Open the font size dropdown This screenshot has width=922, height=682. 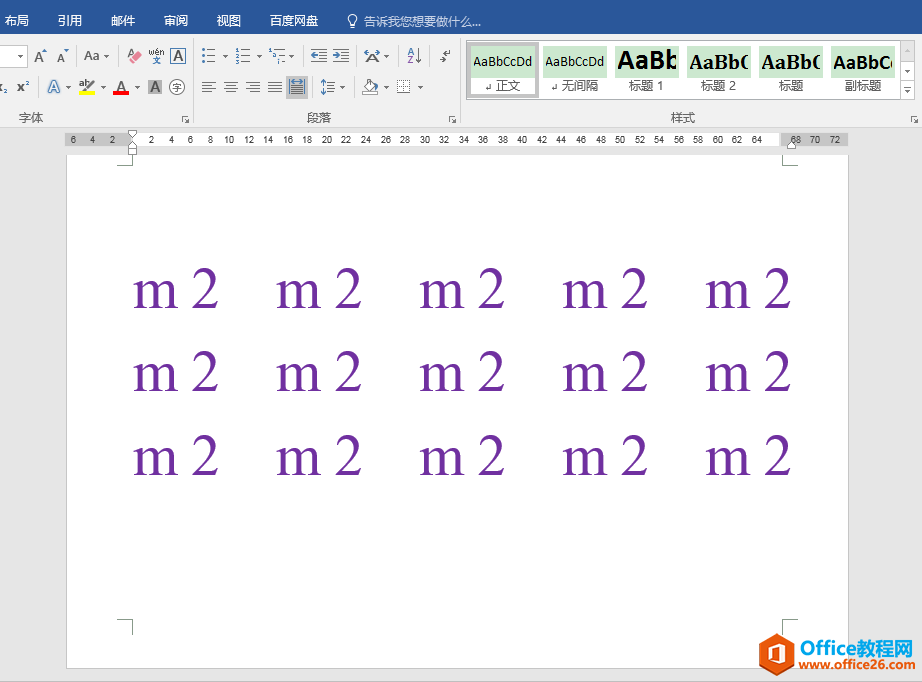click(21, 56)
